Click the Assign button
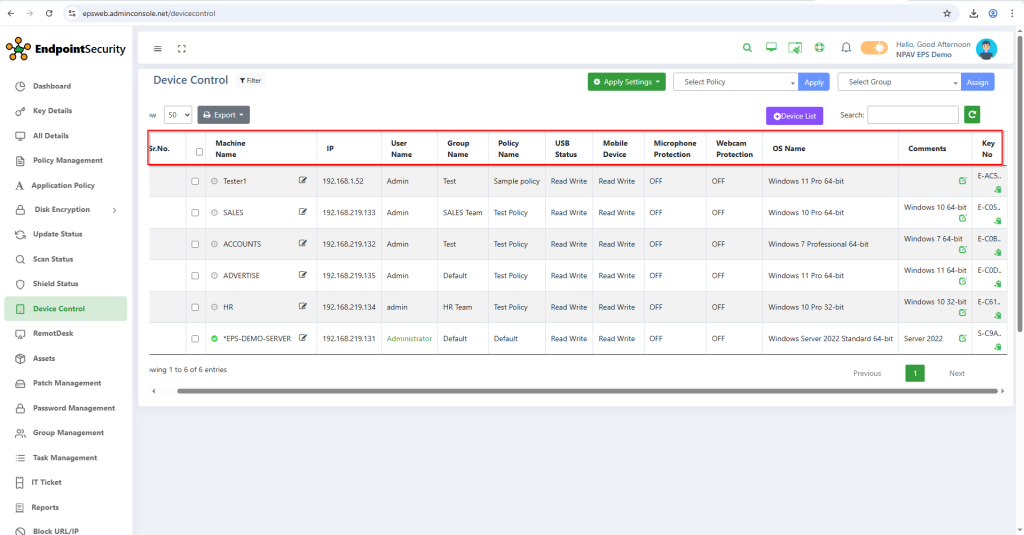Screen dimensions: 1024x535 [x=978, y=82]
